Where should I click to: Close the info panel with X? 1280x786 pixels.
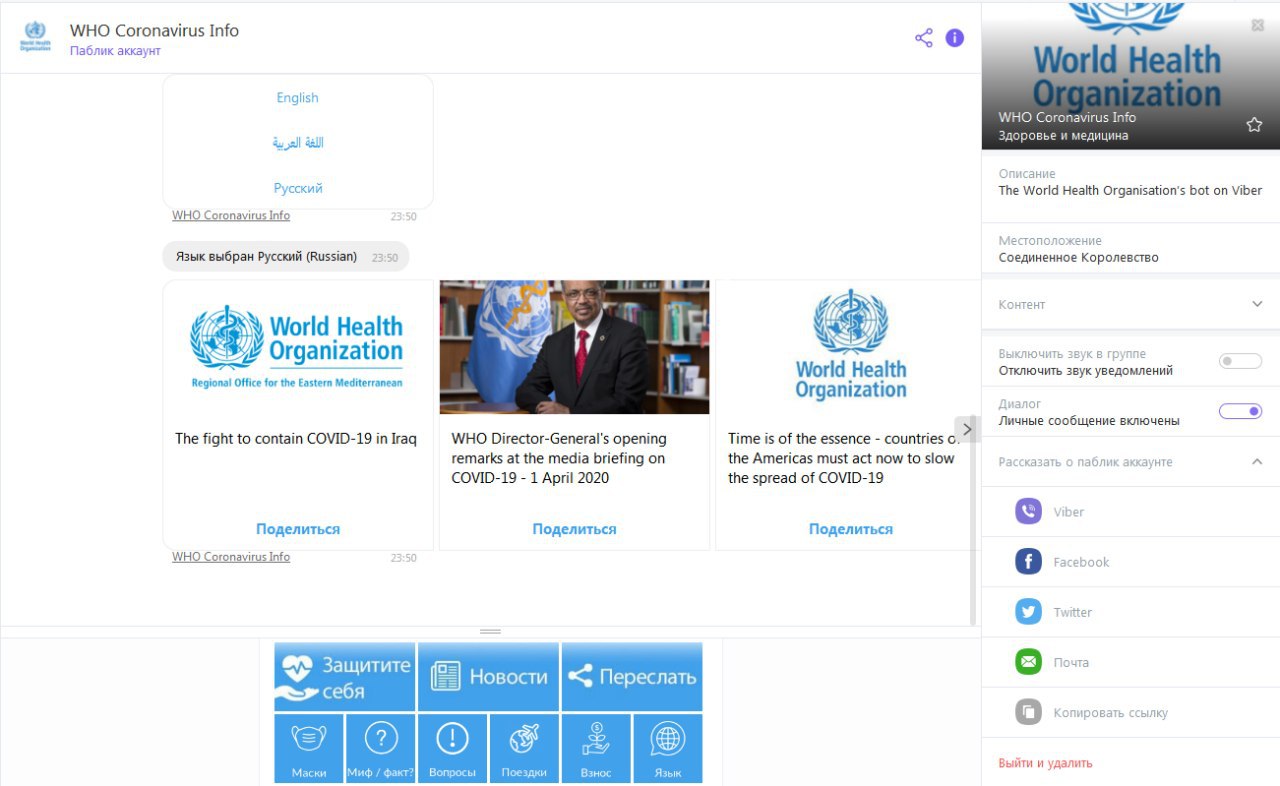1258,26
